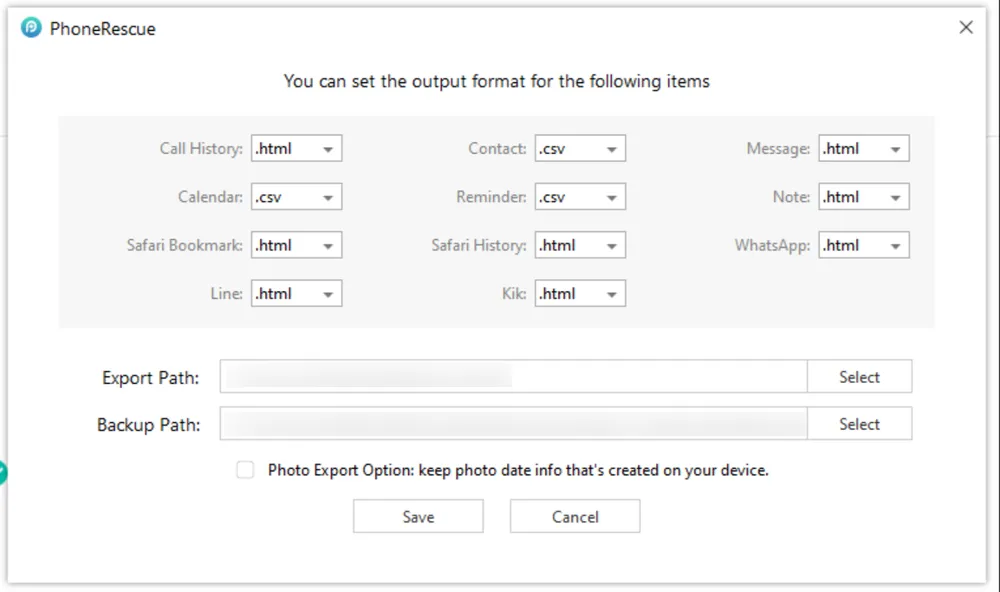
Task: Open the Message format dropdown
Action: tap(864, 149)
